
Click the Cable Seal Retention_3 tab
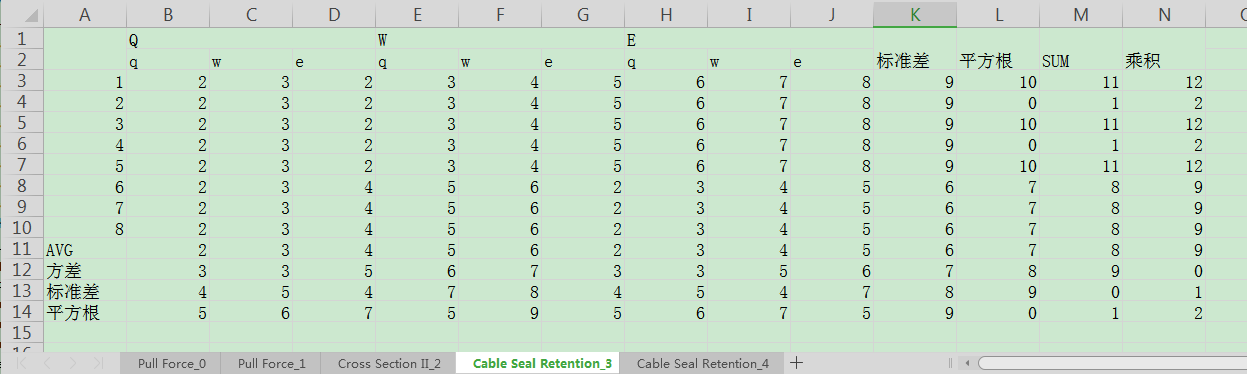538,363
